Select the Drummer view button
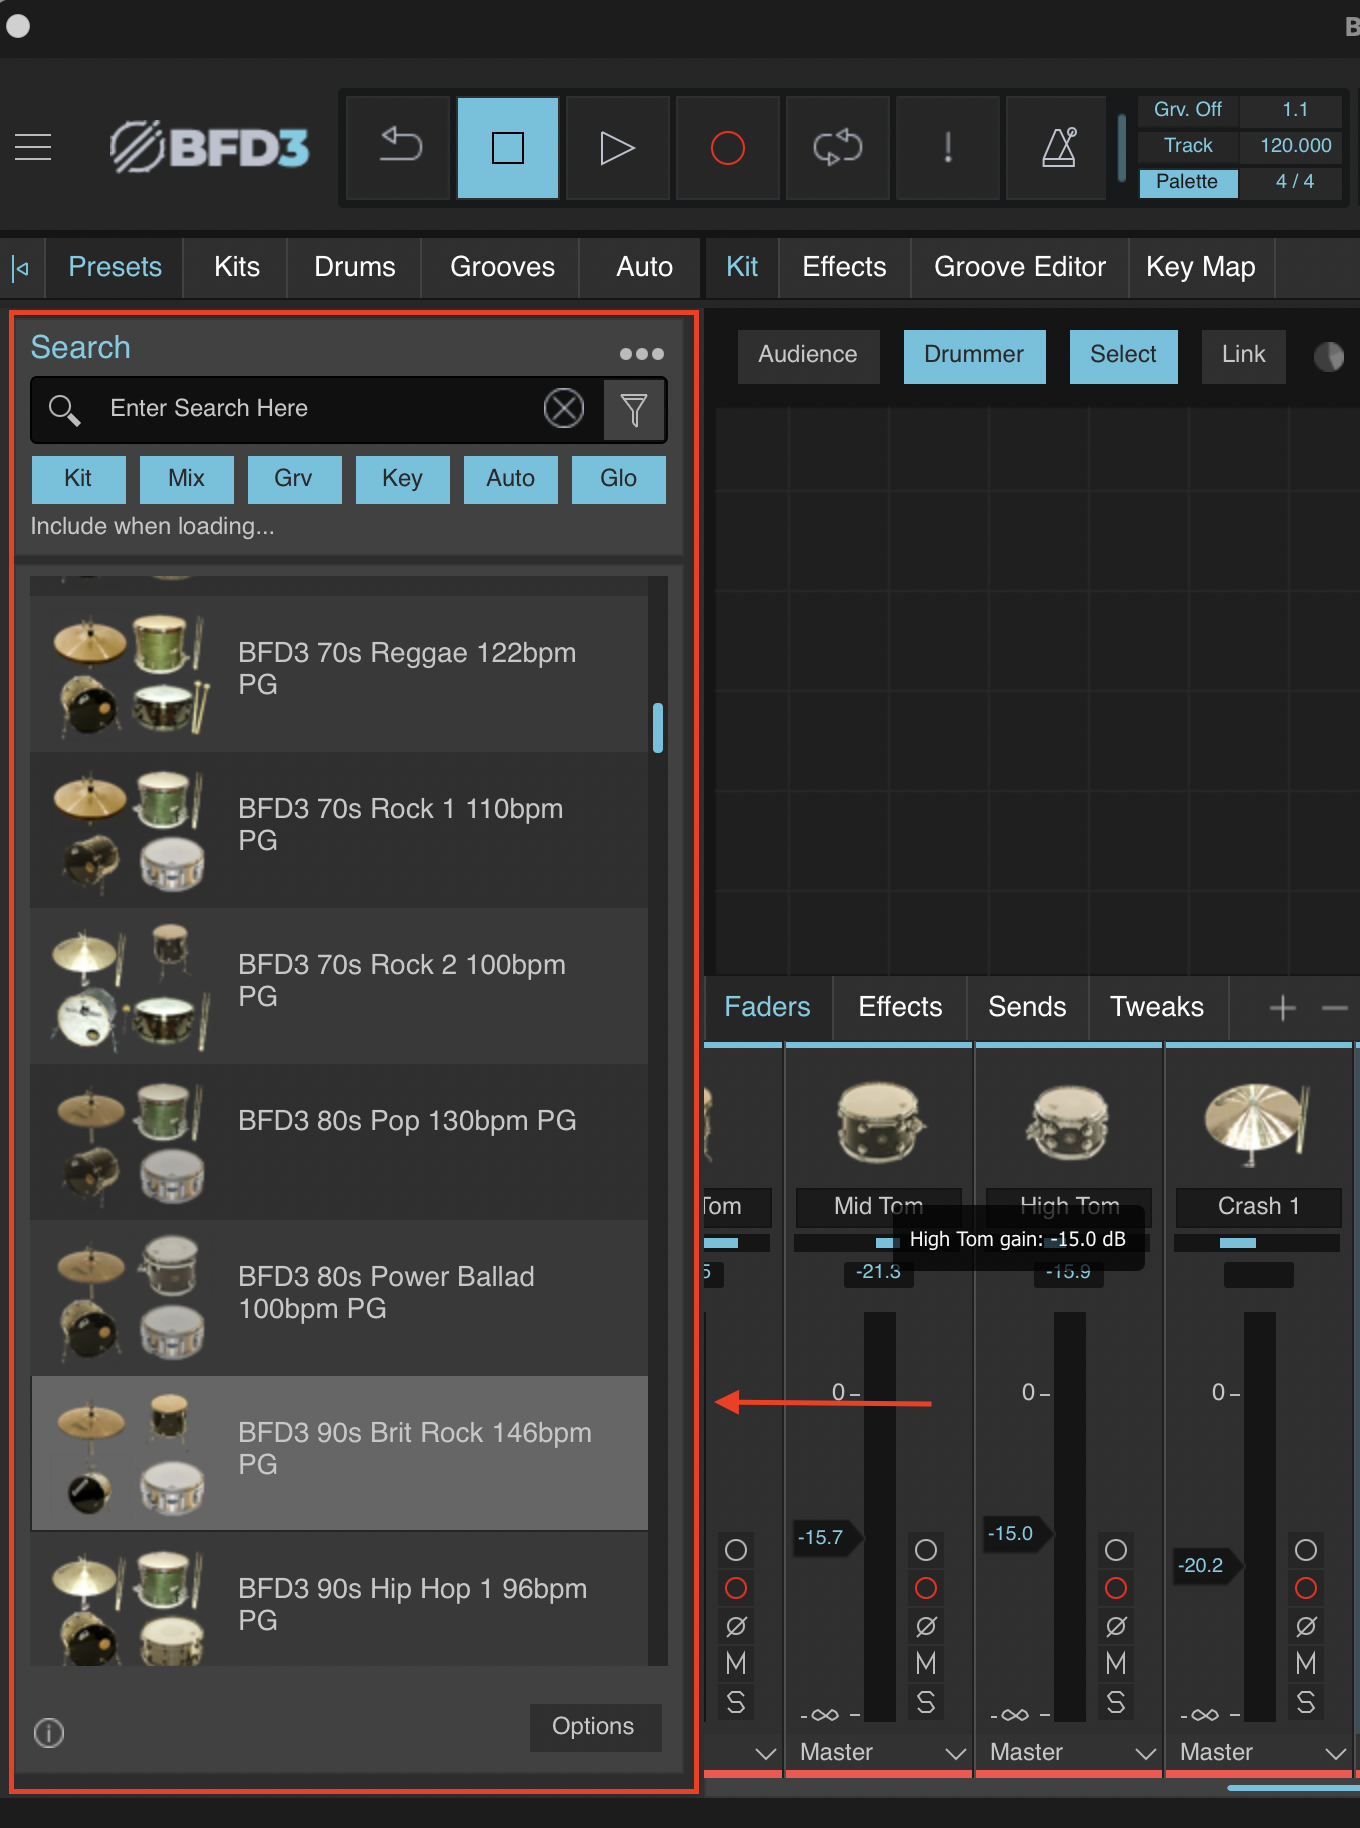 pos(974,355)
